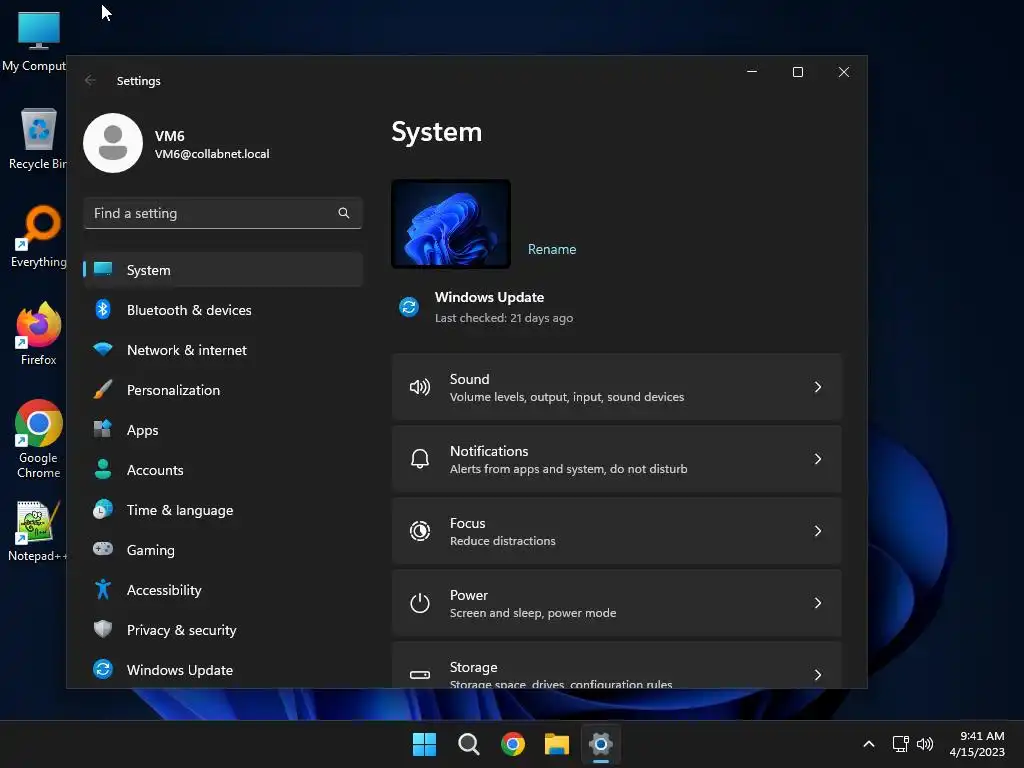
Task: Expand the Focus settings chevron
Action: click(x=818, y=531)
